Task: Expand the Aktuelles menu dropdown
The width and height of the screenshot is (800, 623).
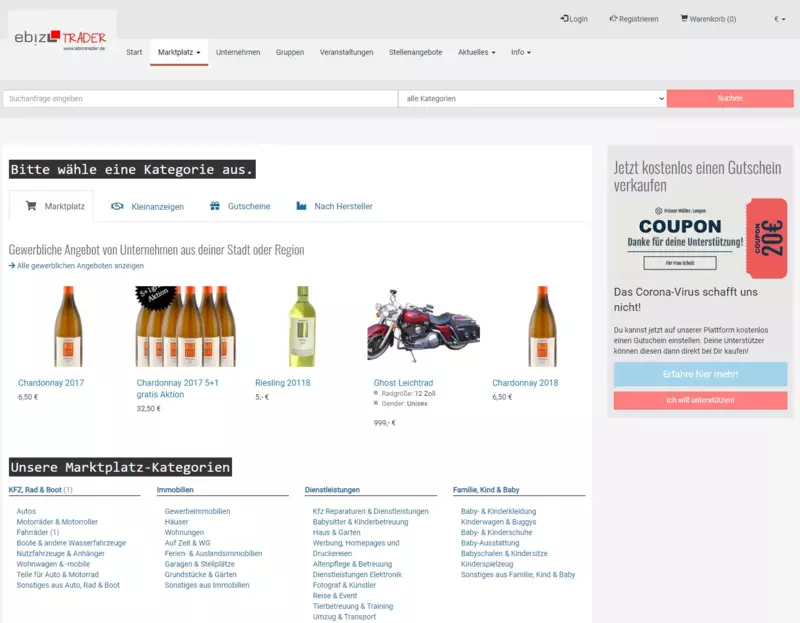Action: coord(476,52)
